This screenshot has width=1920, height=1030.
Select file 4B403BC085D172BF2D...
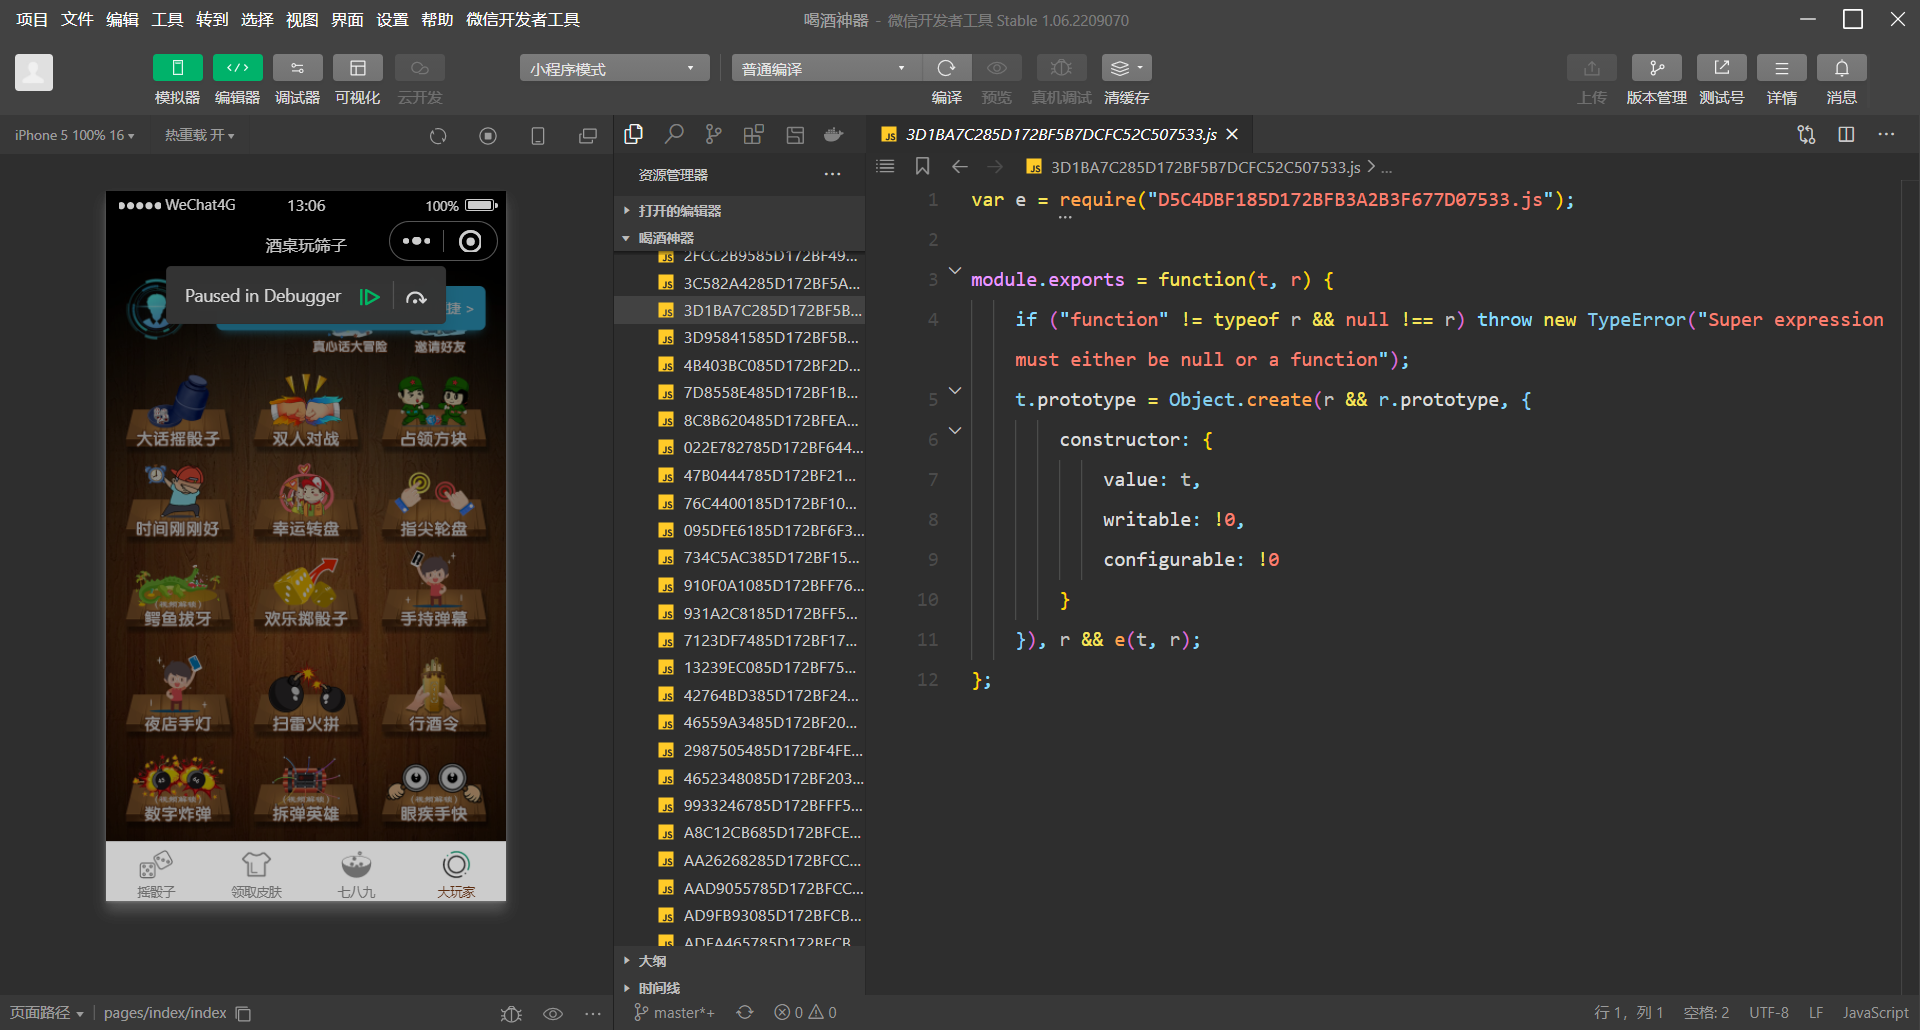click(x=740, y=365)
